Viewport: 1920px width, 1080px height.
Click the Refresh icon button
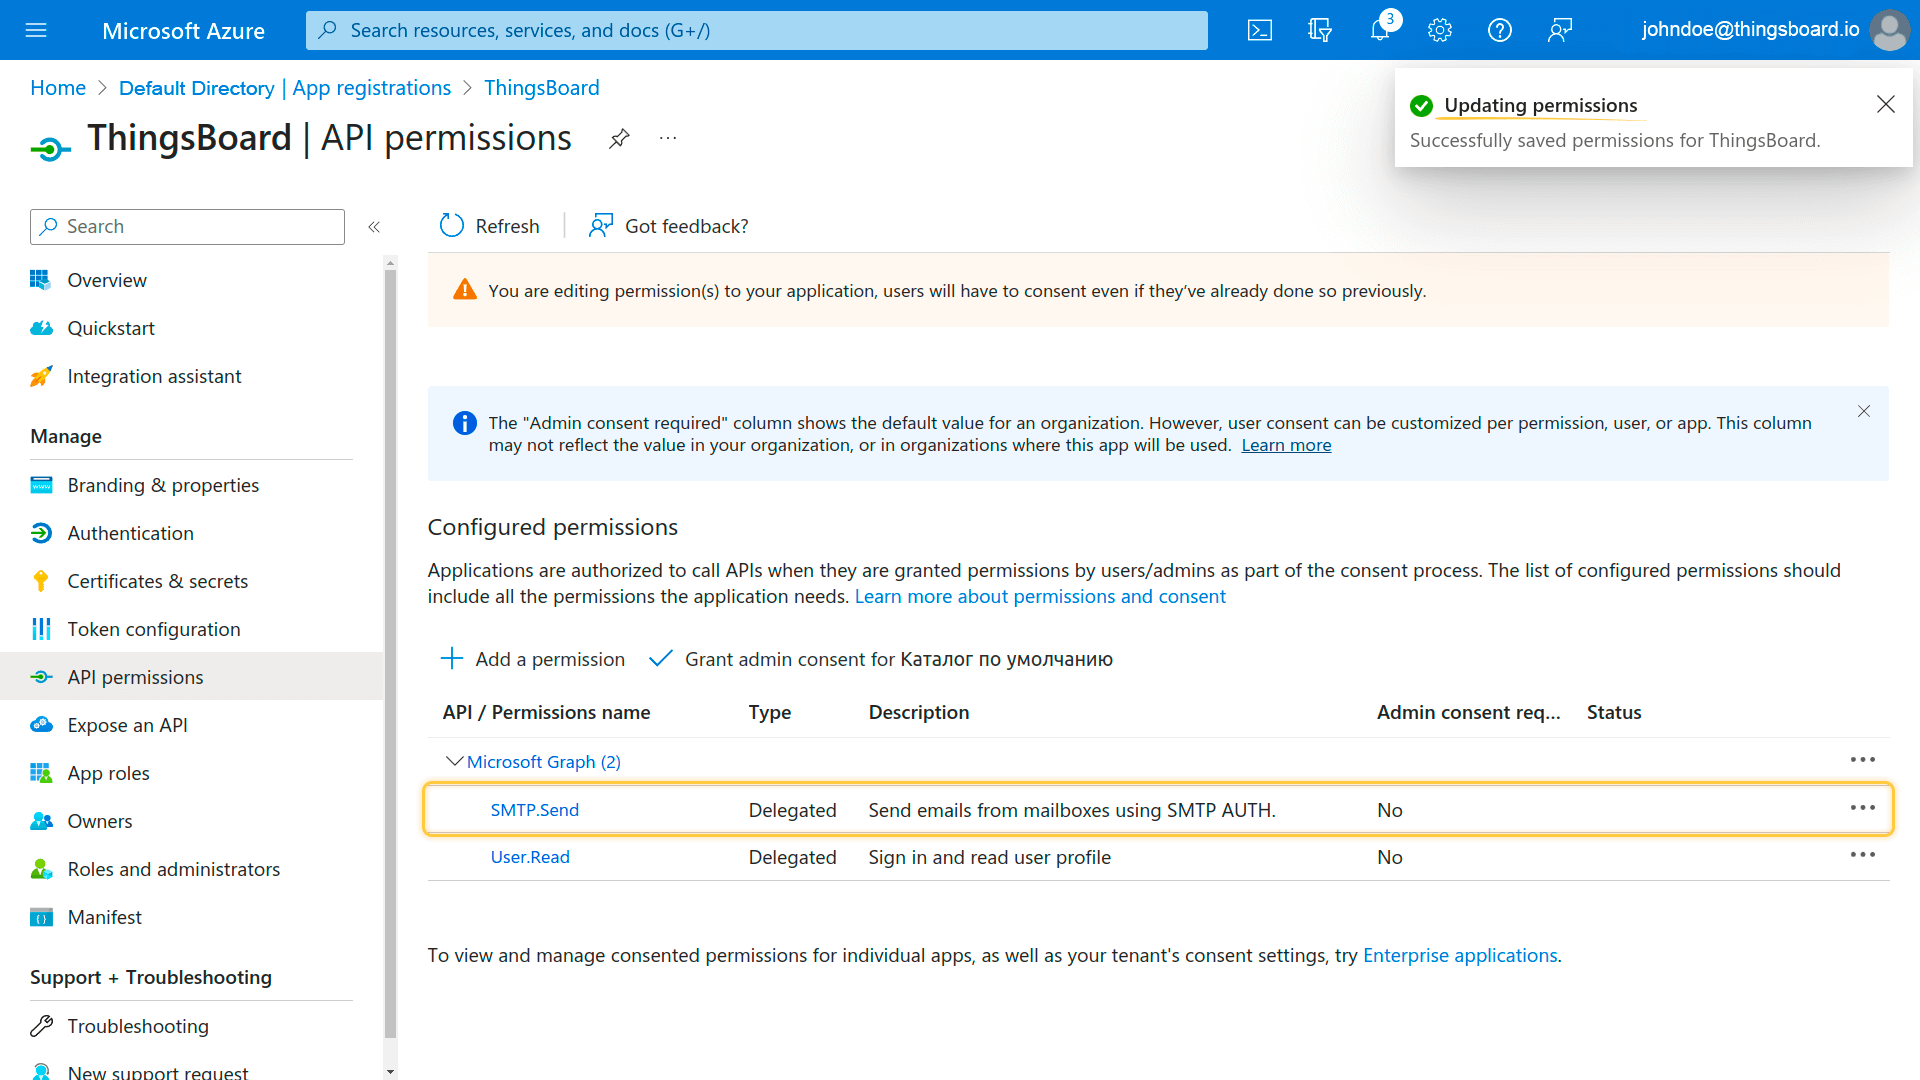pos(452,226)
